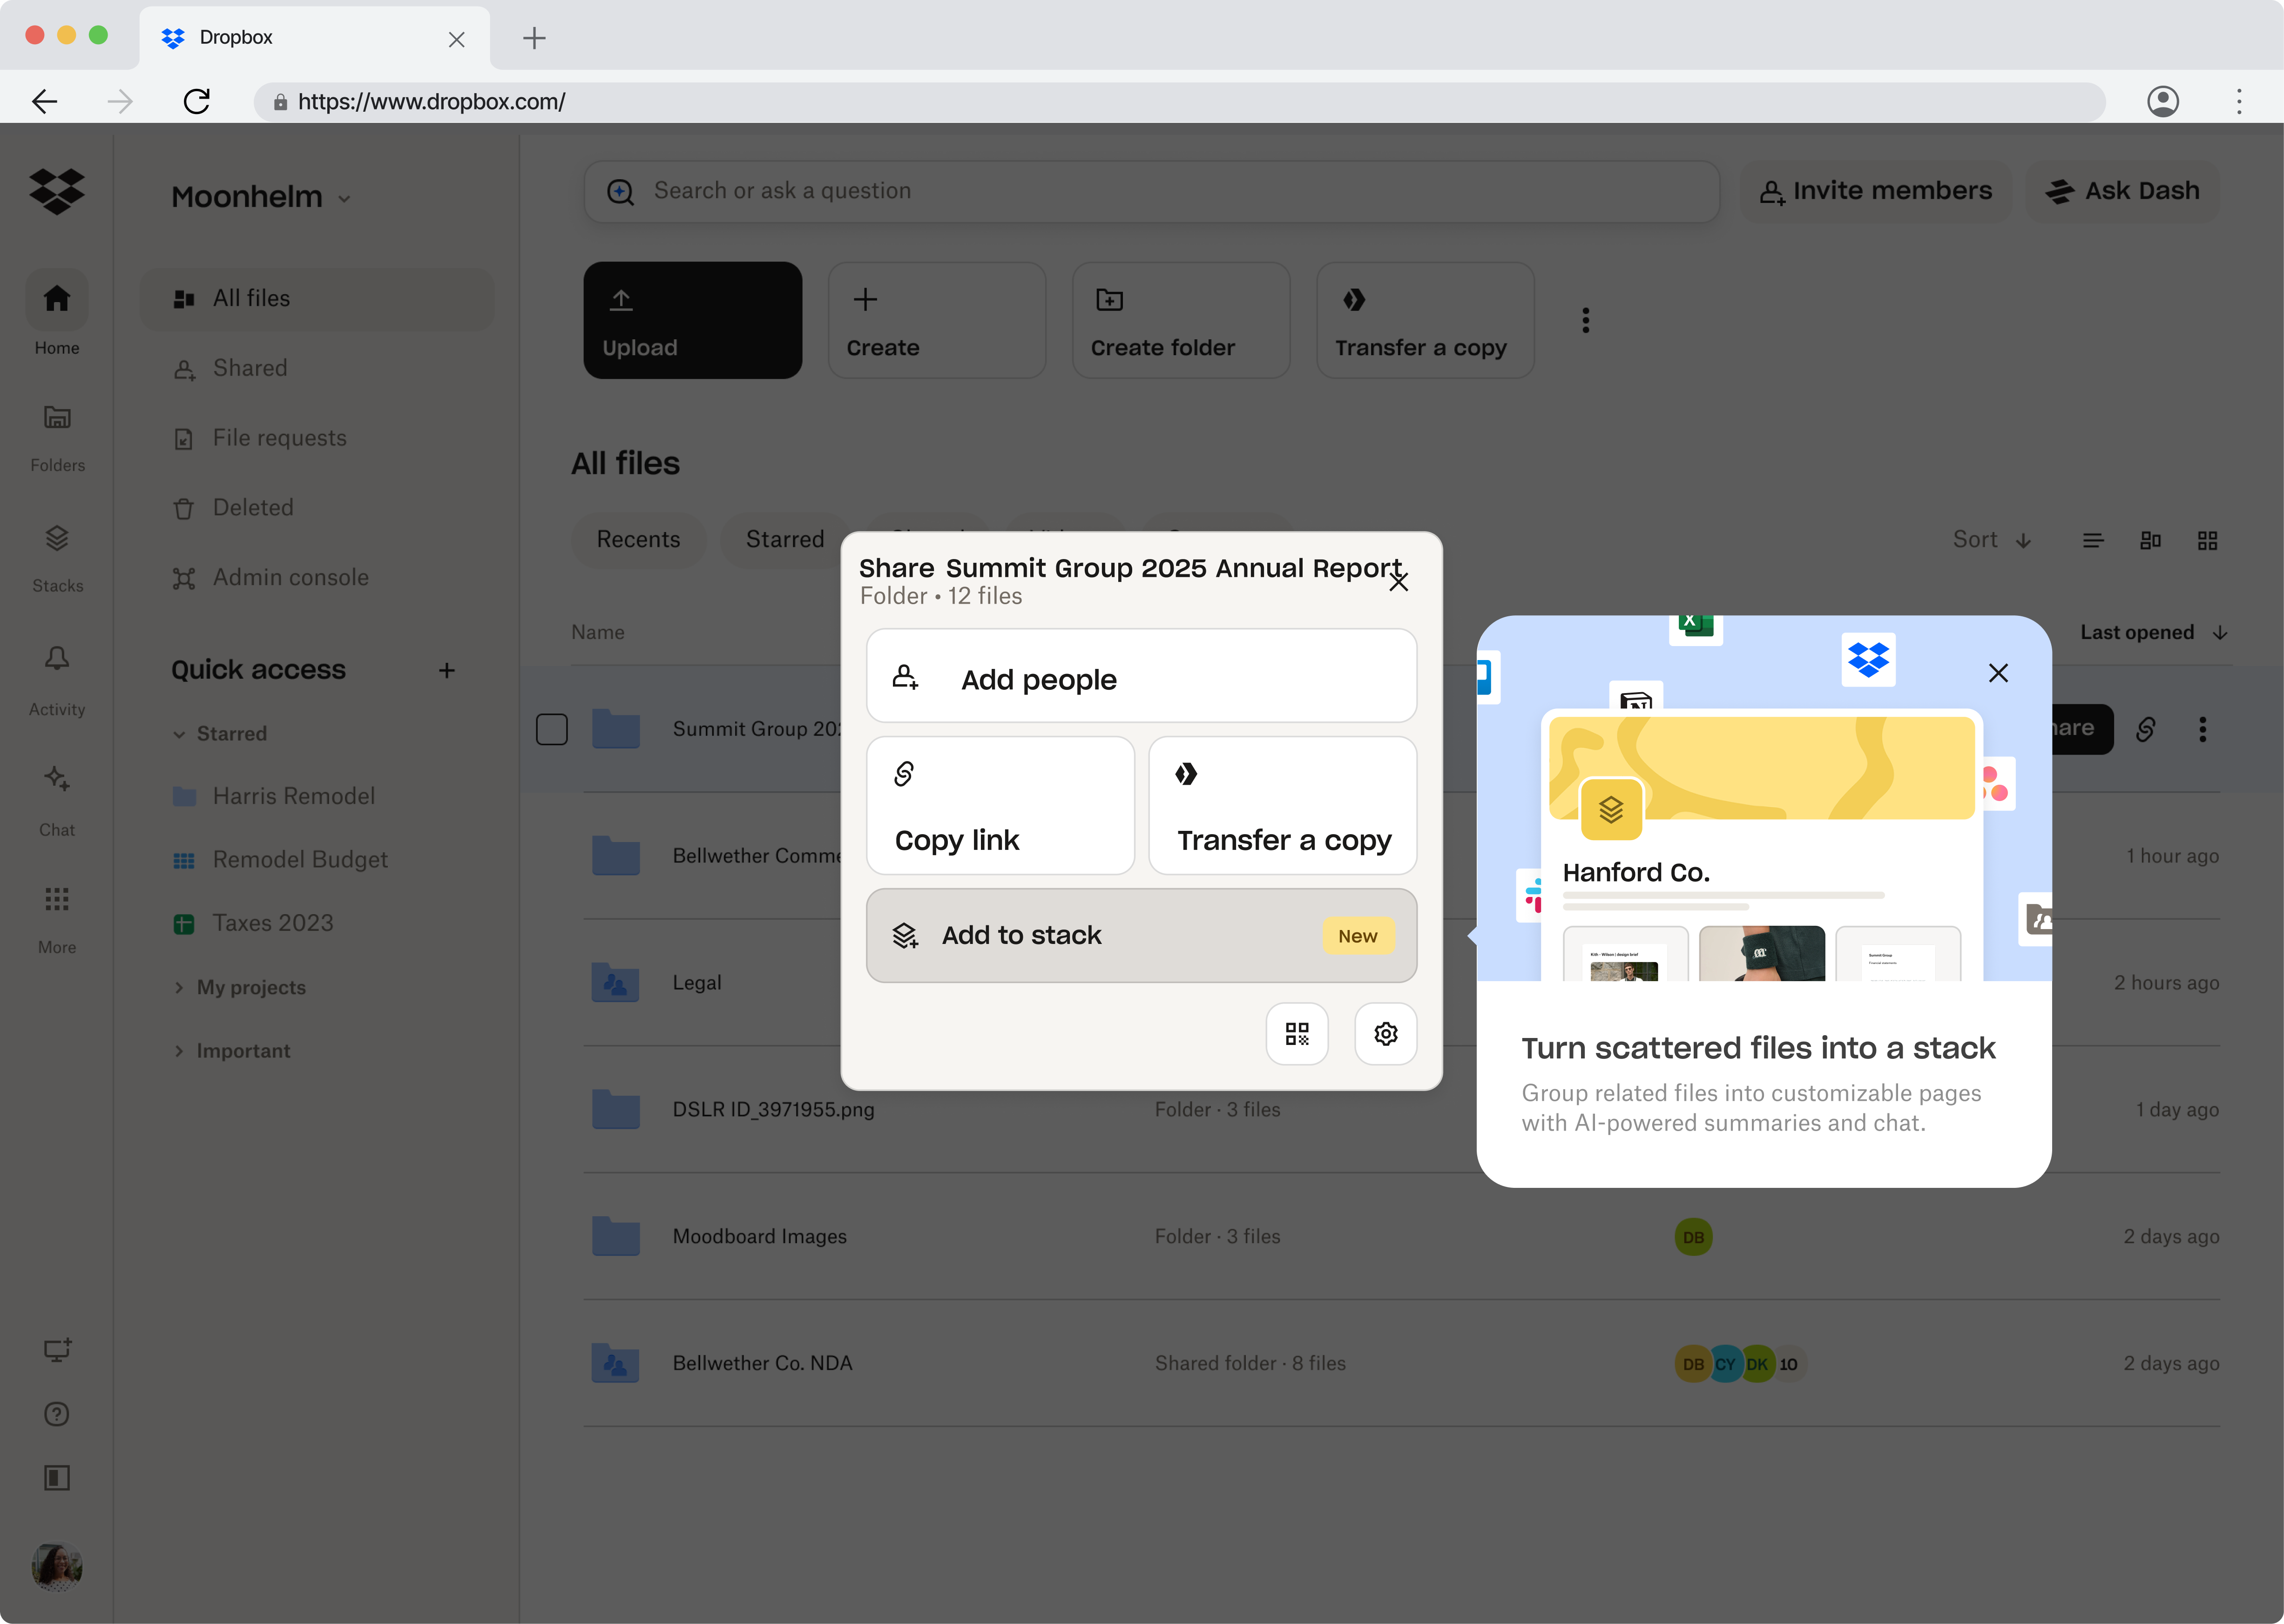Image resolution: width=2284 pixels, height=1624 pixels.
Task: Go to Stacks in the left rail
Action: [x=57, y=539]
